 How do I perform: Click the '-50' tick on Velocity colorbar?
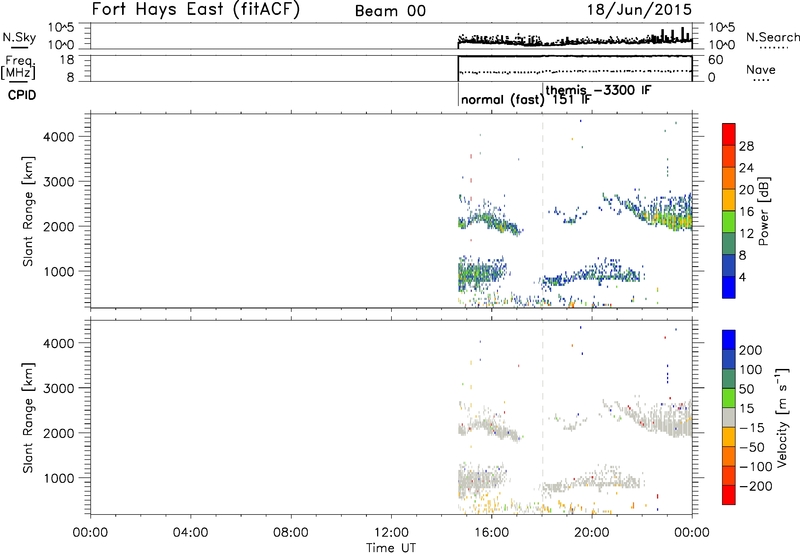[x=752, y=447]
